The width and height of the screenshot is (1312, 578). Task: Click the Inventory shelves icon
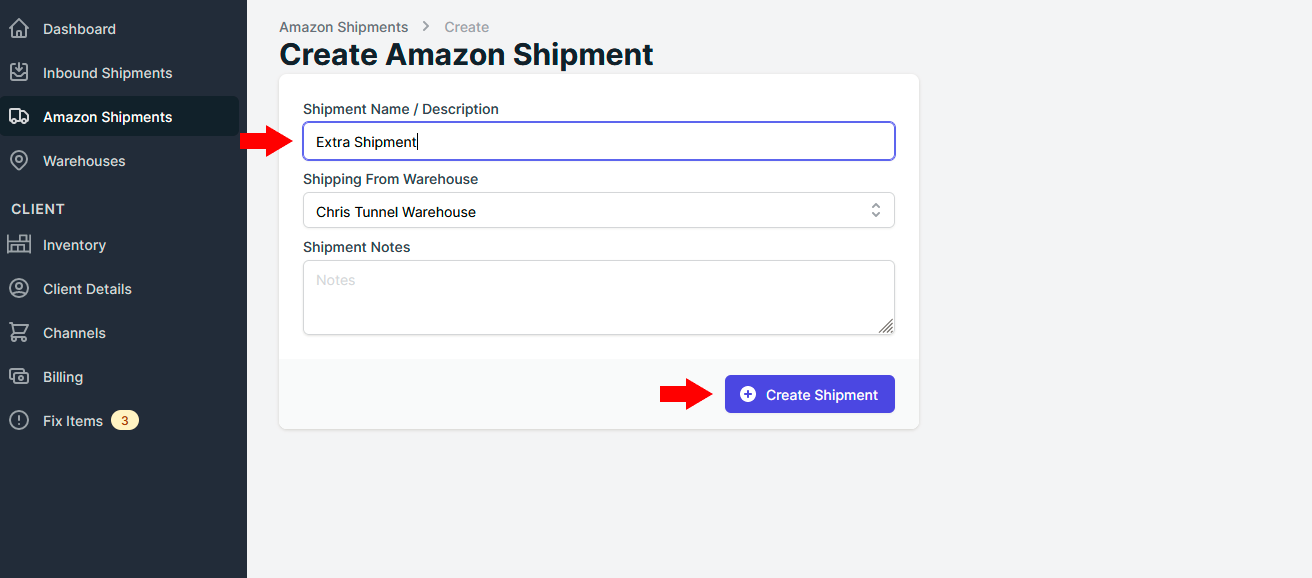click(x=19, y=245)
